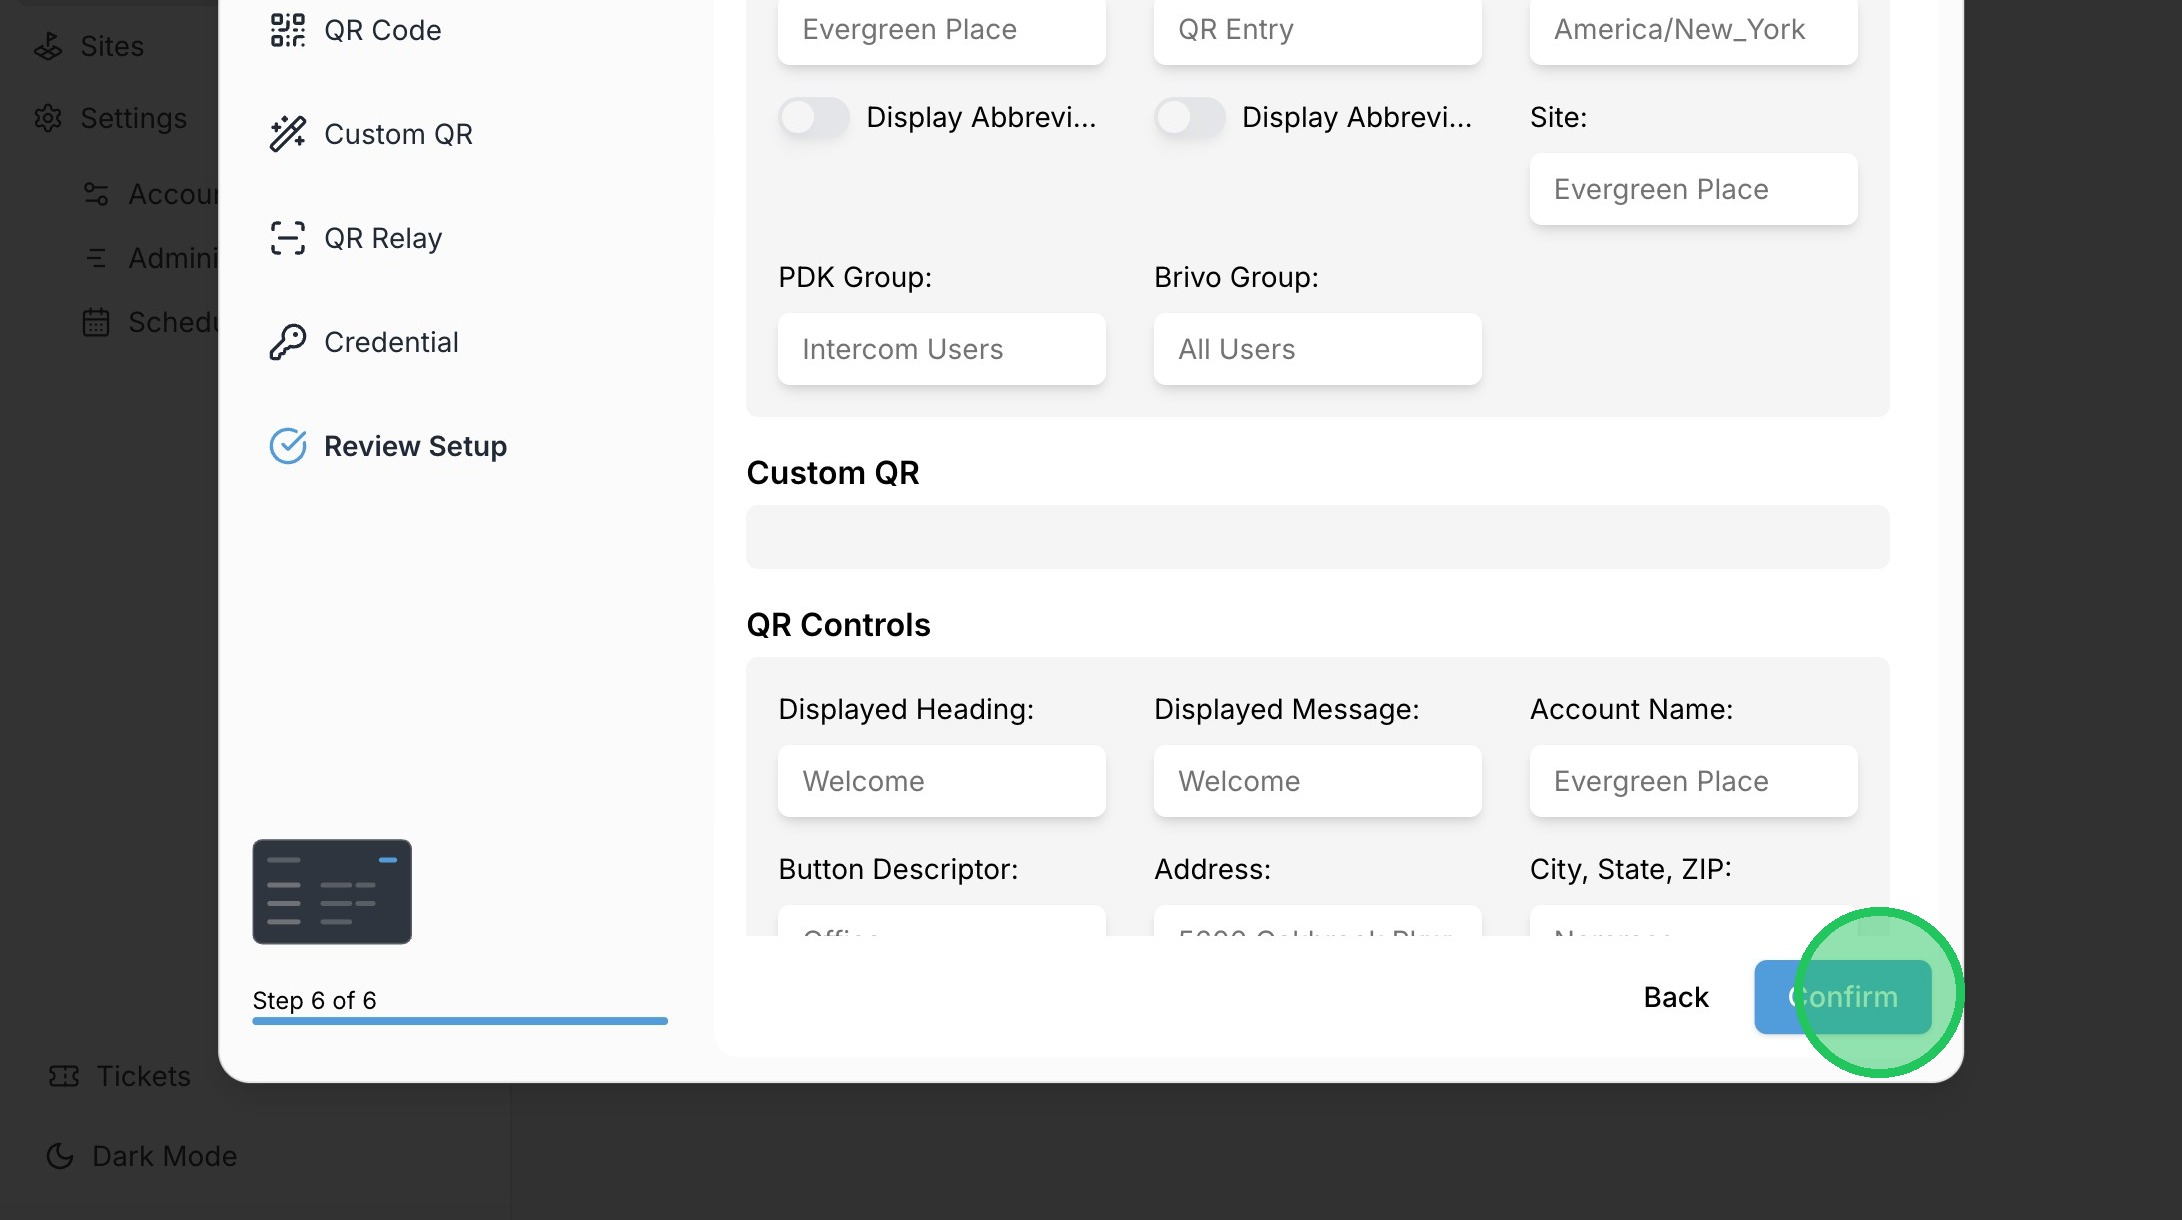
Task: Click the Dark Mode moon icon
Action: pos(60,1156)
